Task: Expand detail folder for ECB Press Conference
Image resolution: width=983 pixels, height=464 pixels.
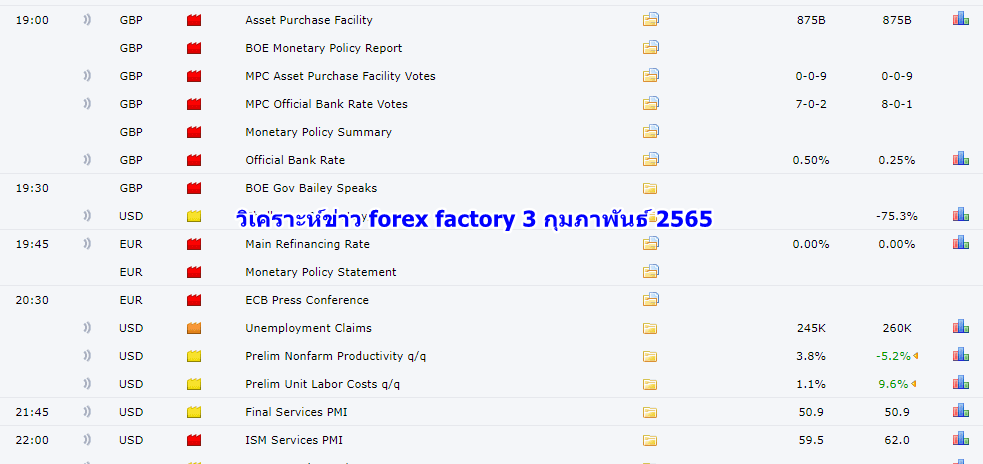Action: pyautogui.click(x=651, y=299)
